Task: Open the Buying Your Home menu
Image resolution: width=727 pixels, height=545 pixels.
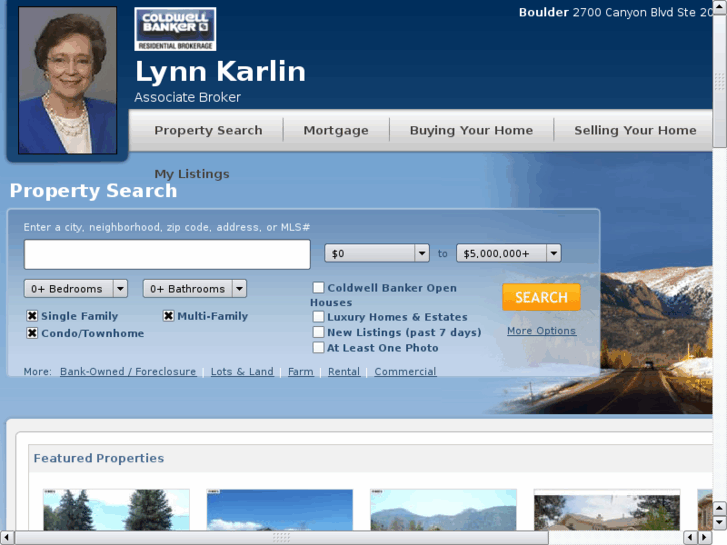Action: point(471,130)
